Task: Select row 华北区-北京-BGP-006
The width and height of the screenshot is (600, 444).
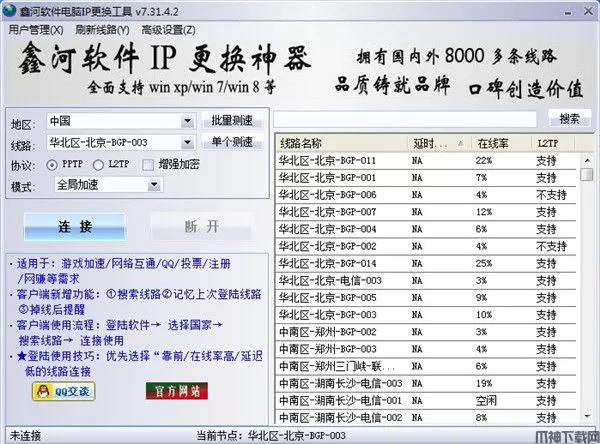Action: coord(426,195)
